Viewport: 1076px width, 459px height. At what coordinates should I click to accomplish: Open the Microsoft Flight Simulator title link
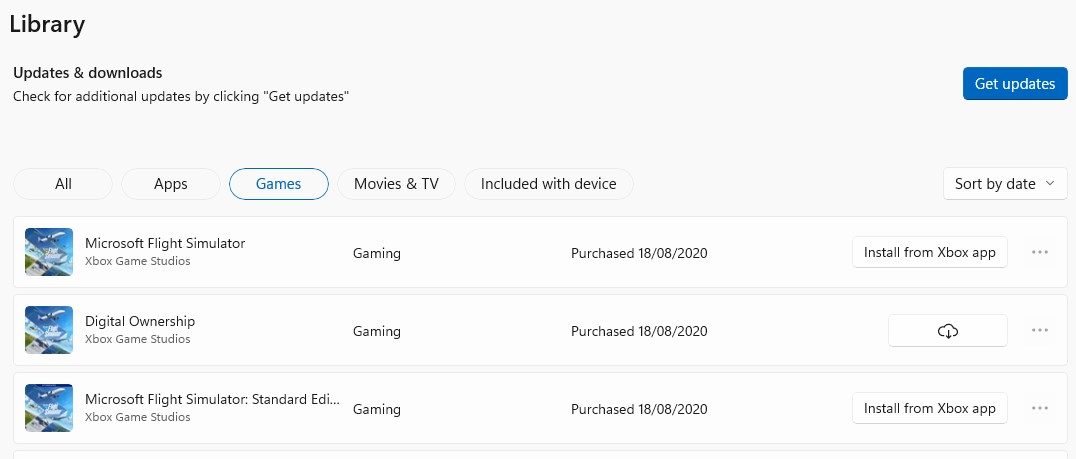tap(165, 243)
